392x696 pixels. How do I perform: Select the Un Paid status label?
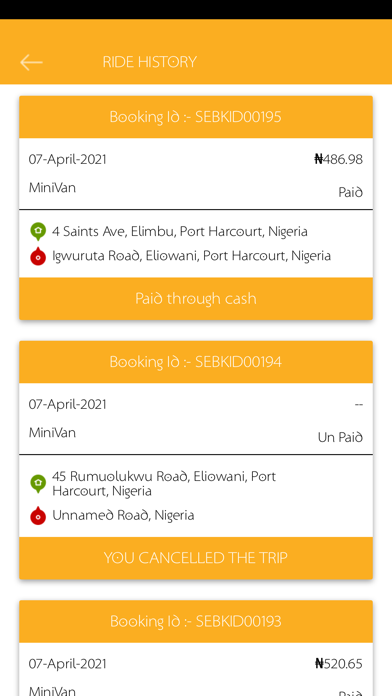click(340, 437)
